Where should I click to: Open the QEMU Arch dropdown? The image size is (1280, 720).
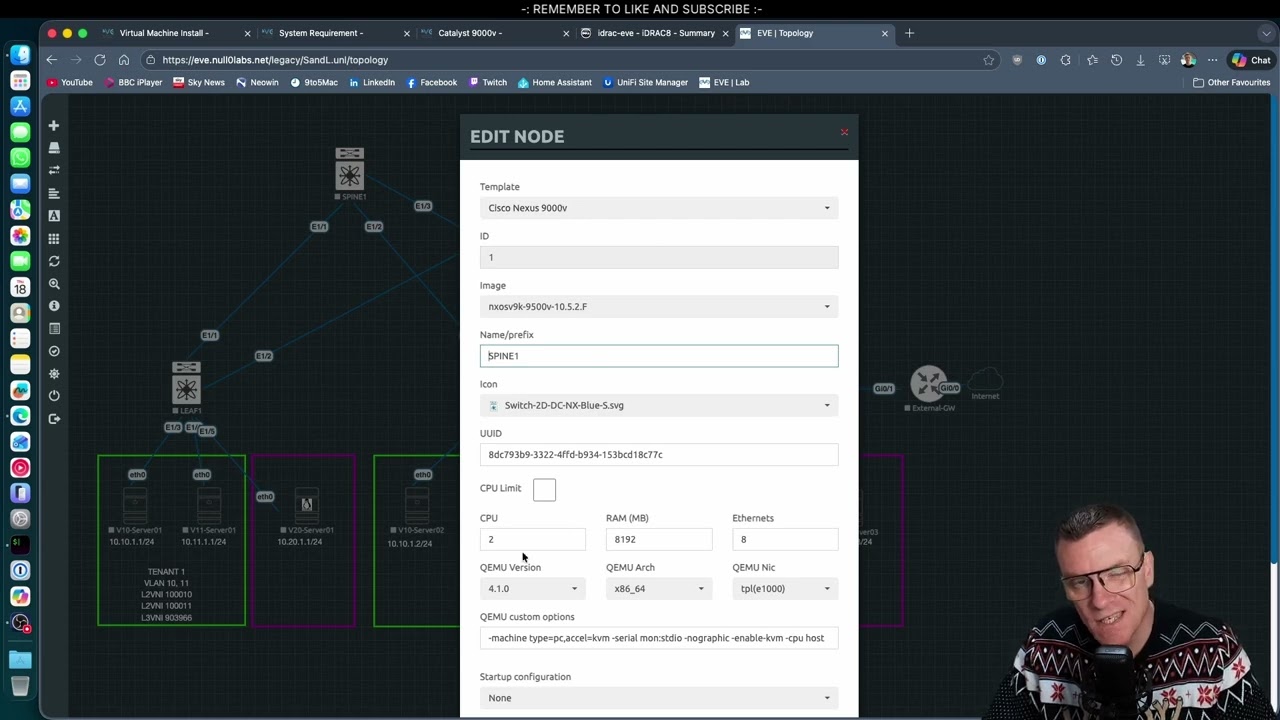tap(659, 589)
